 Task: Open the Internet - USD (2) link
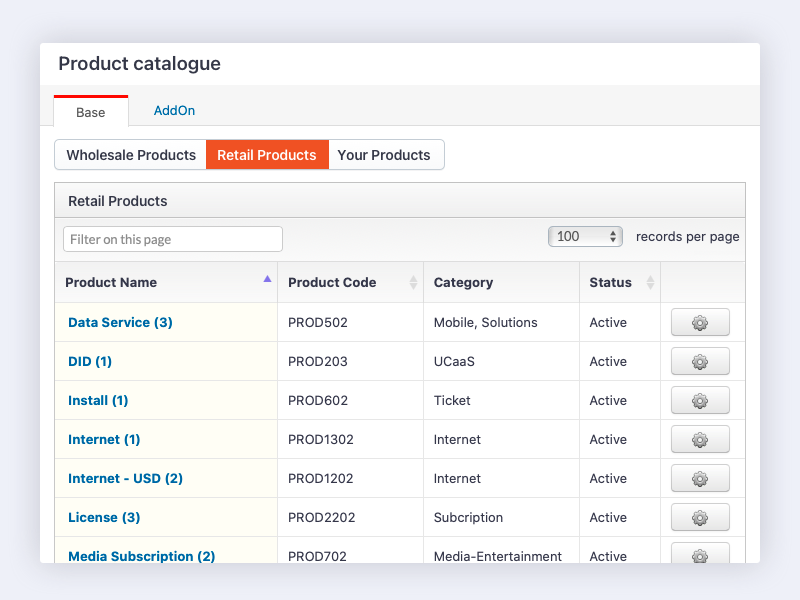point(126,479)
